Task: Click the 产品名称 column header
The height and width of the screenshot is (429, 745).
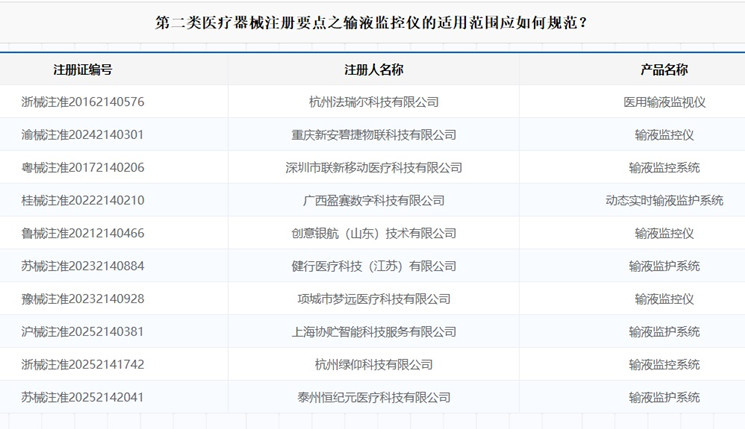Action: click(x=664, y=70)
